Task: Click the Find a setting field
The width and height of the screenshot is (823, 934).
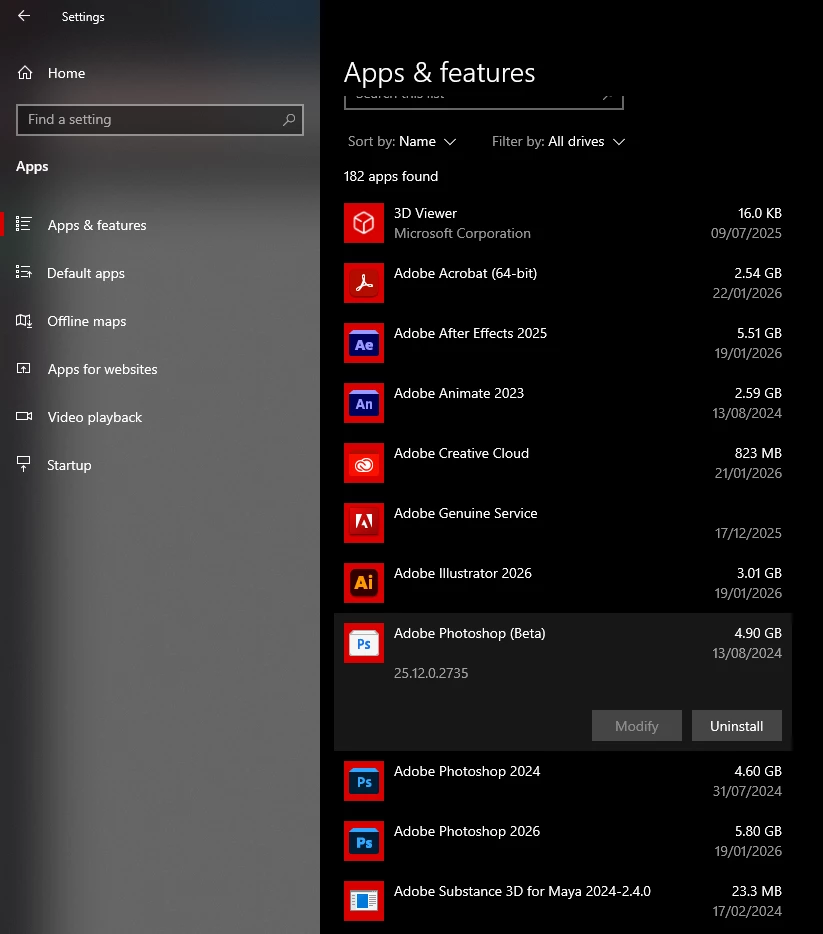Action: tap(160, 120)
